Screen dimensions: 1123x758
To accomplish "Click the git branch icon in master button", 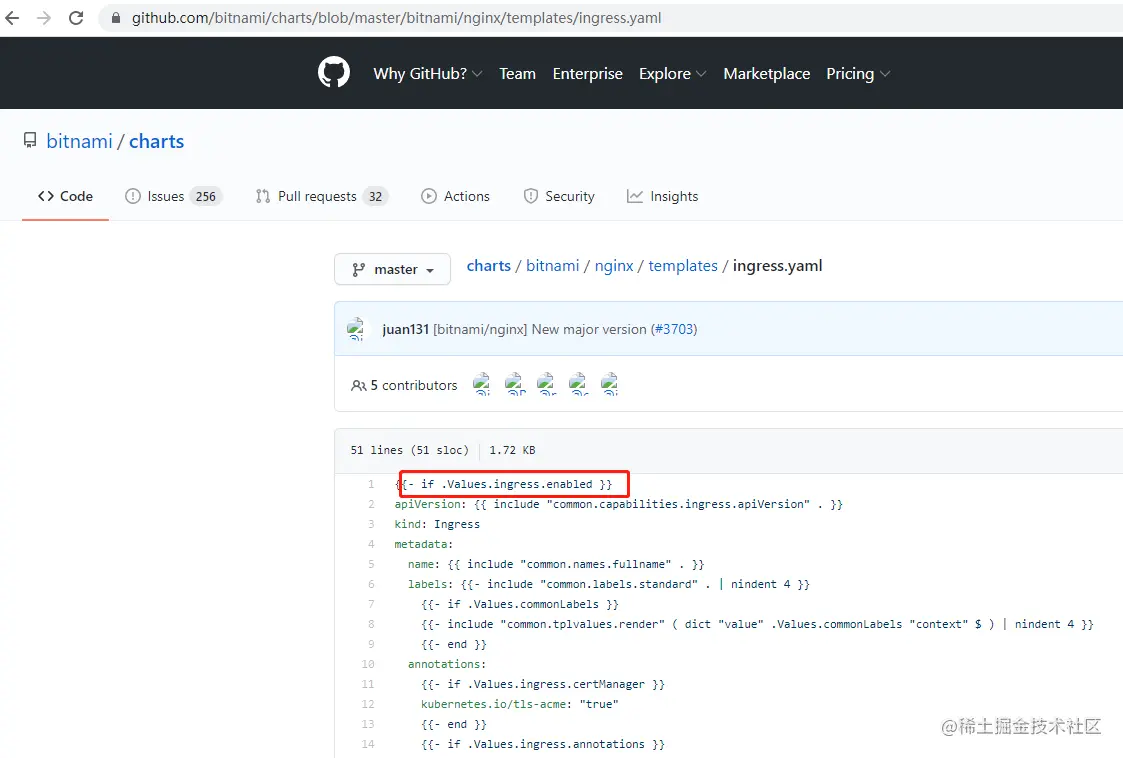I will (358, 269).
